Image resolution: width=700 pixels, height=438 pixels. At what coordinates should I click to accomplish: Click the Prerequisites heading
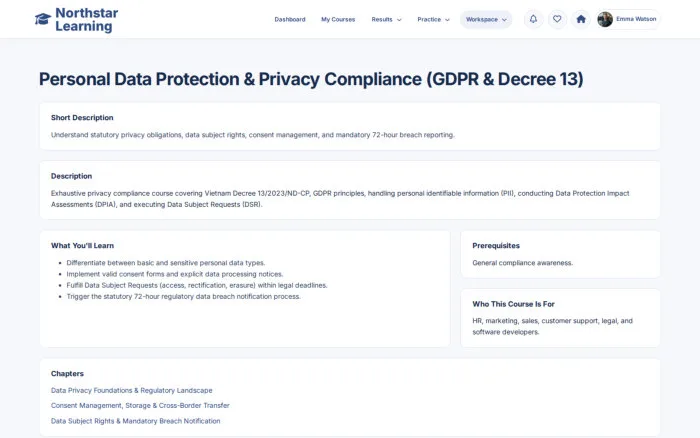pos(496,246)
